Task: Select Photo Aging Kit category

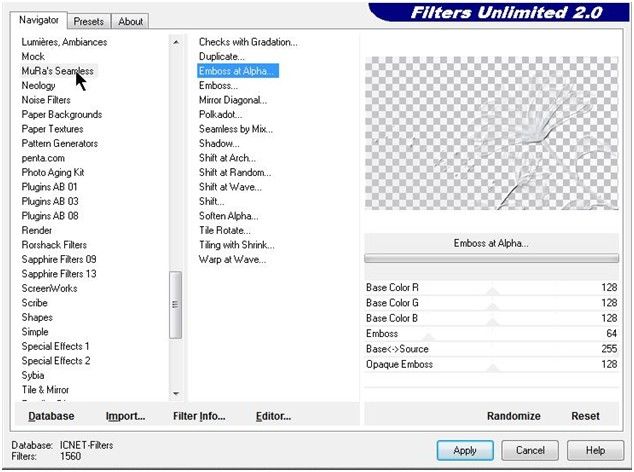Action: pos(53,173)
